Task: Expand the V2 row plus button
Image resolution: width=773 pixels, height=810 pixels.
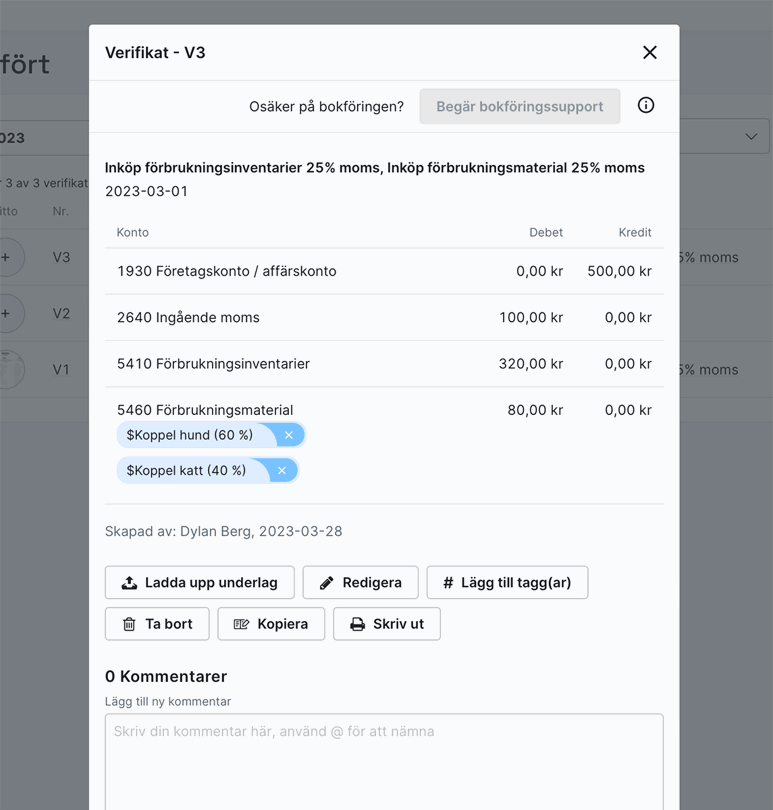Action: click(x=8, y=313)
